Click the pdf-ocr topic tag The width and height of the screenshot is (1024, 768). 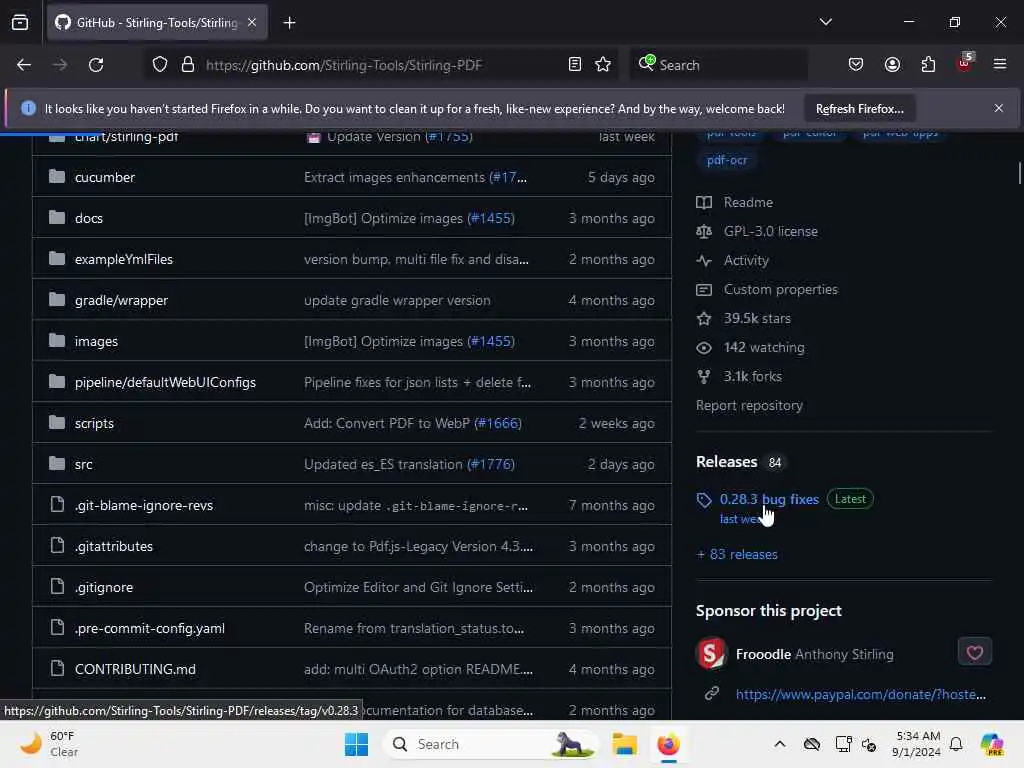tap(726, 160)
